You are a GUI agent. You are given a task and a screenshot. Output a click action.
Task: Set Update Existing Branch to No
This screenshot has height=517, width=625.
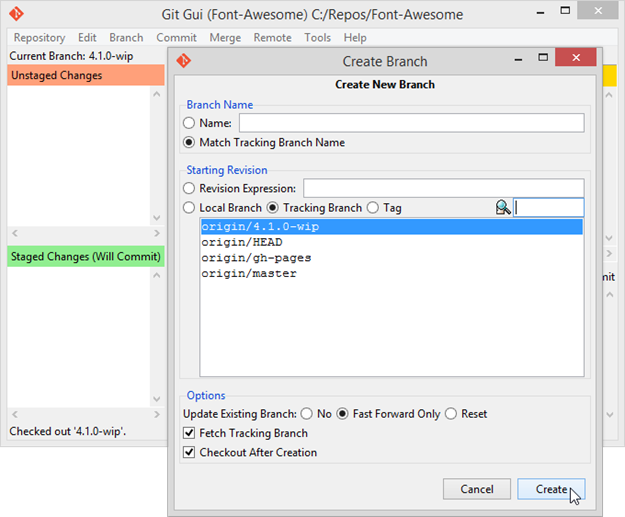pos(307,414)
